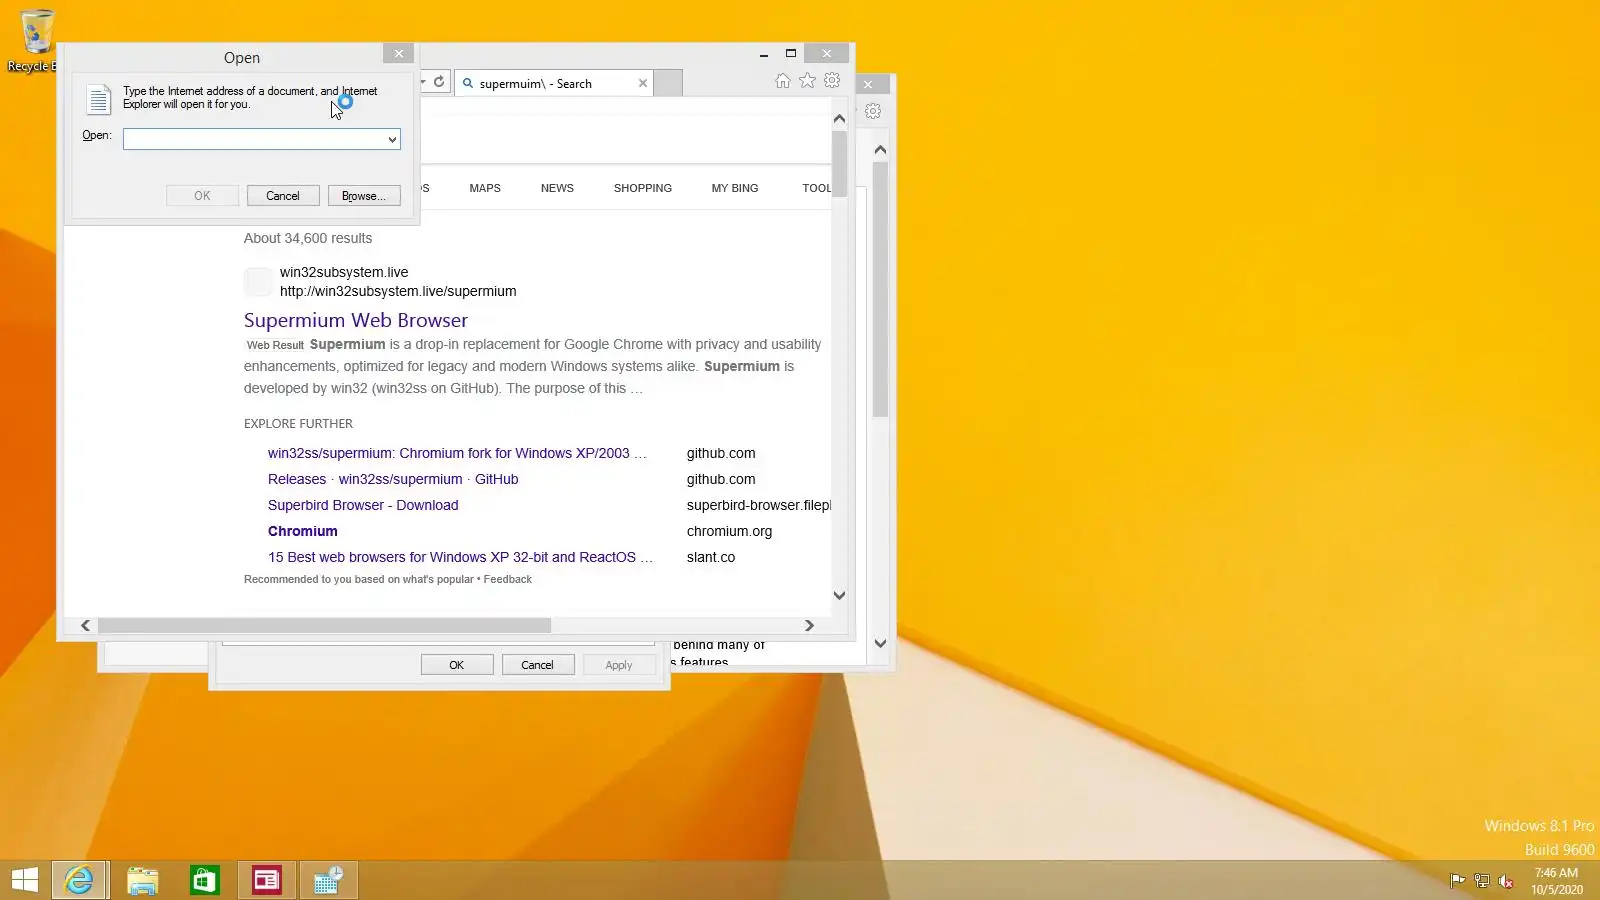This screenshot has width=1600, height=900.
Task: Click OK in the background dialog
Action: pos(457,665)
